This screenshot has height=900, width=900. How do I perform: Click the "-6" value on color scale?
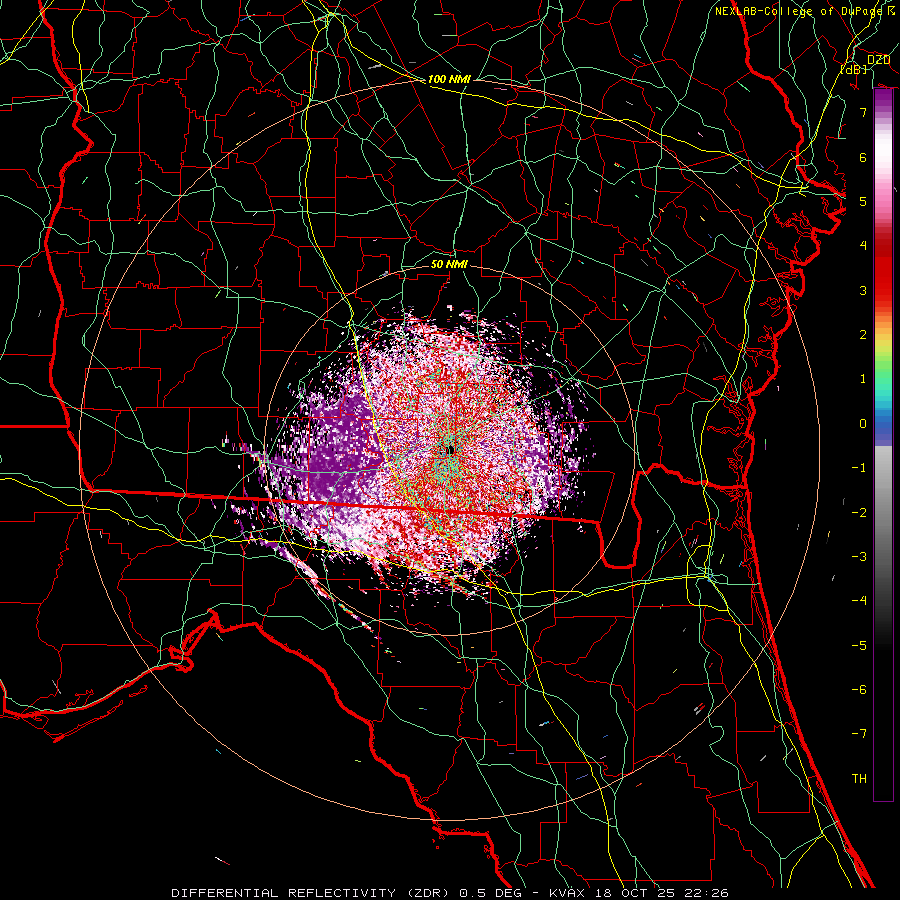coord(859,690)
